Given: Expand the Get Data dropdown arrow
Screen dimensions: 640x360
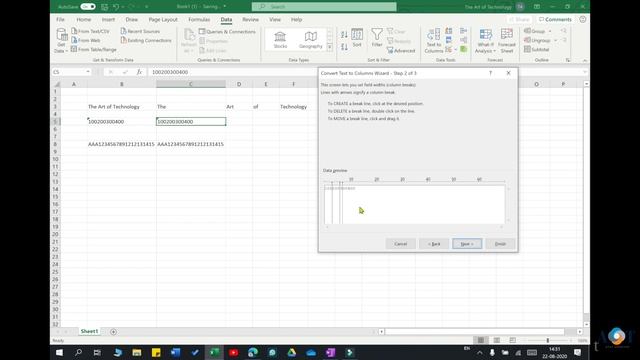Looking at the screenshot, I should click(67, 51).
